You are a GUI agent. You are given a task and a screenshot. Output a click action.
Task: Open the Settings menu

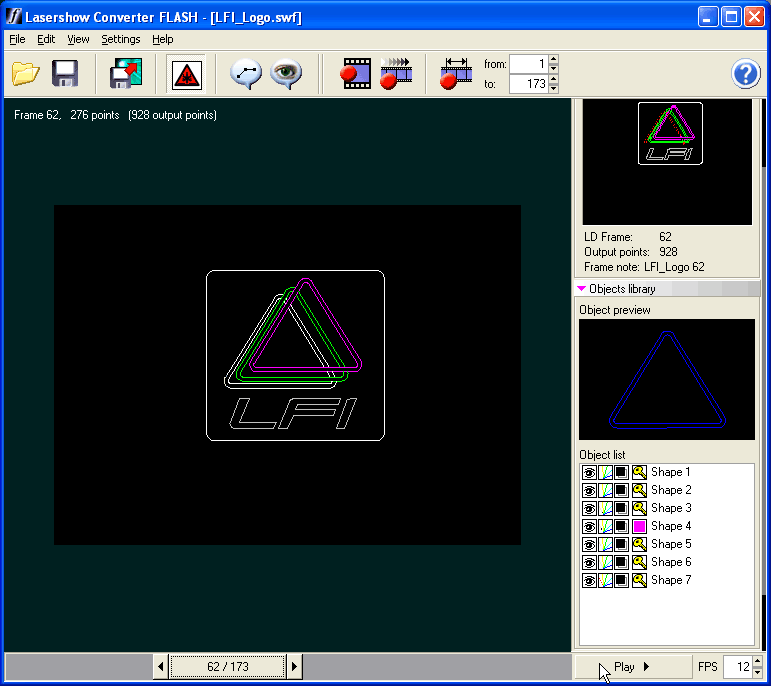[x=120, y=39]
